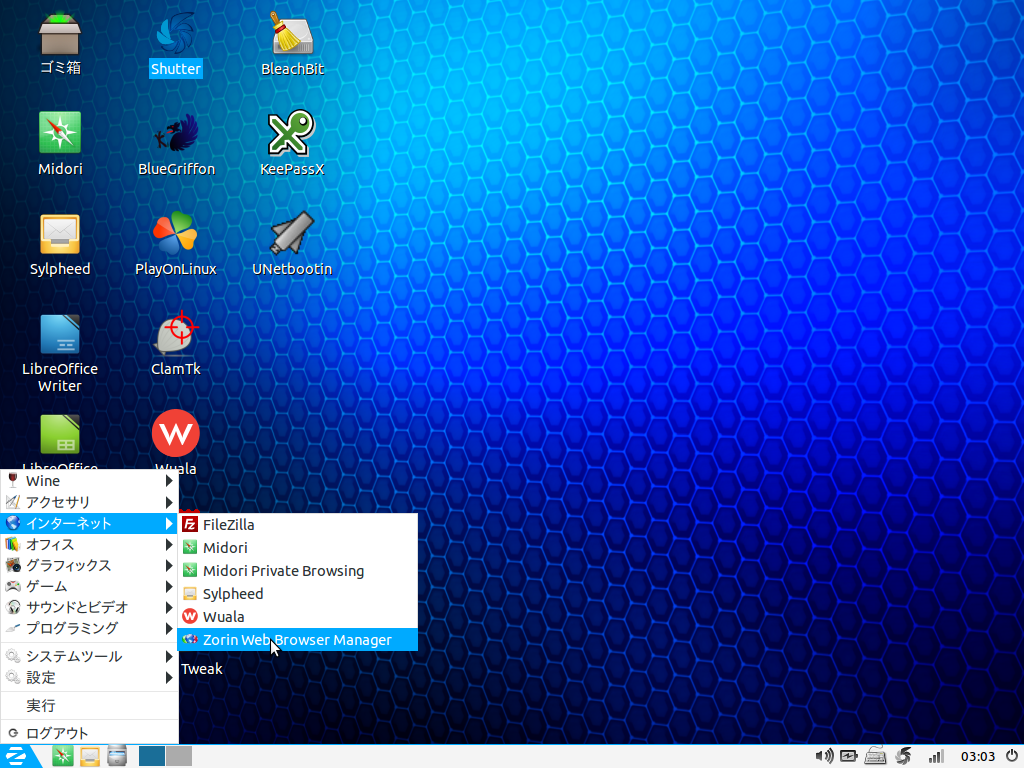Launch the Midori desktop icon

59,144
